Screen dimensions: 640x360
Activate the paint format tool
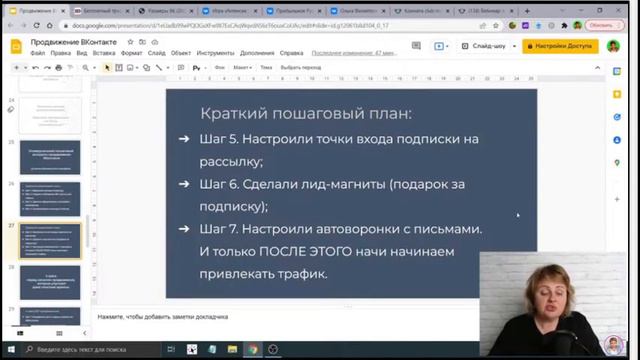click(x=70, y=67)
